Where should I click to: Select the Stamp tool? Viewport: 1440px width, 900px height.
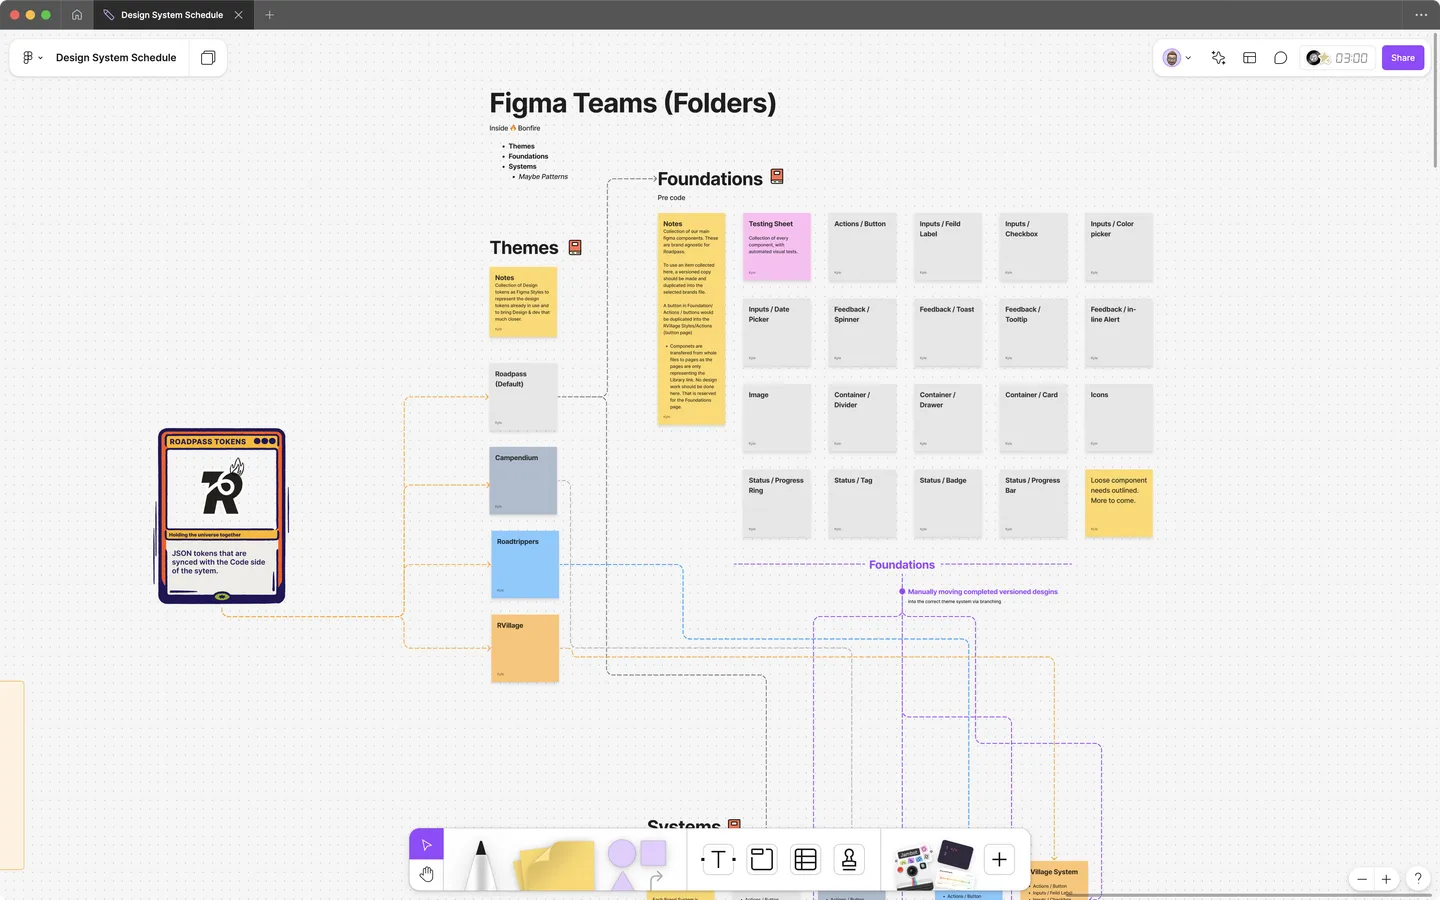849,859
